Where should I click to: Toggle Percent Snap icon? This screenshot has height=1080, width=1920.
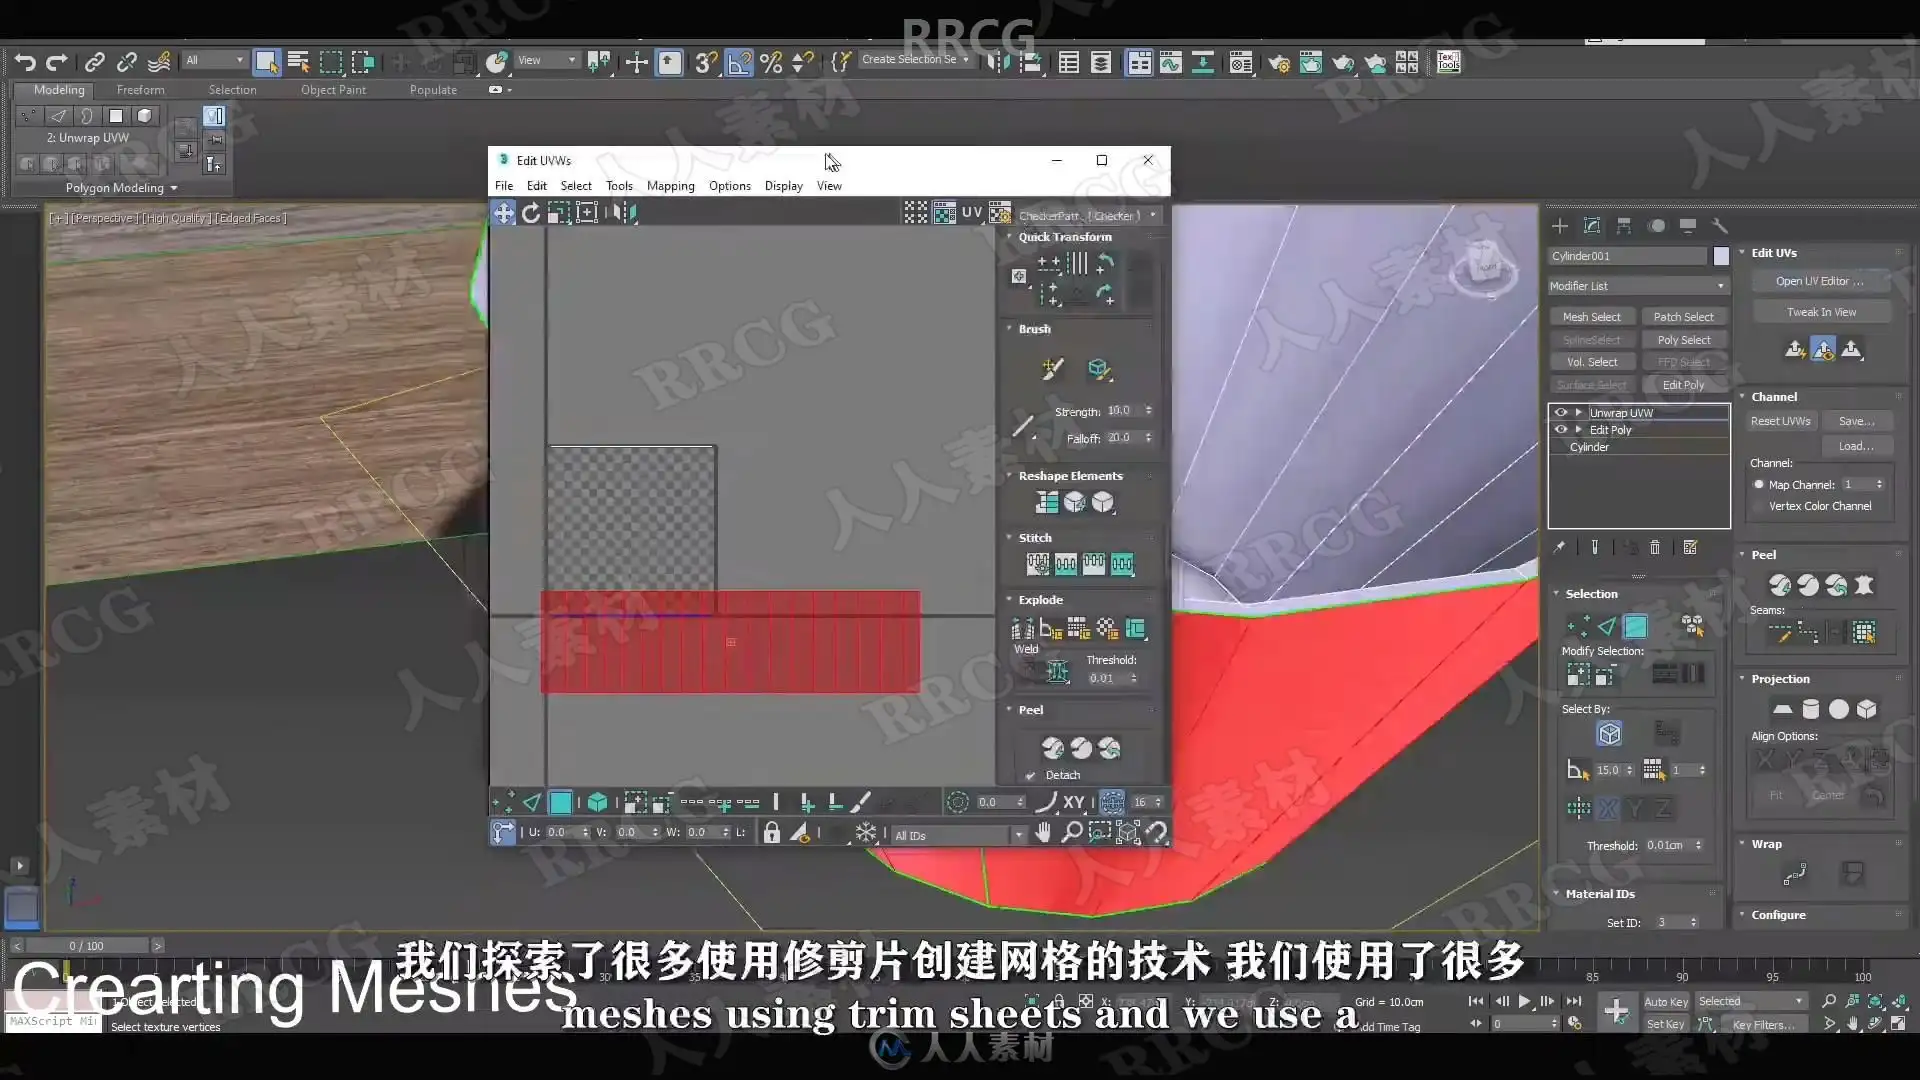771,62
